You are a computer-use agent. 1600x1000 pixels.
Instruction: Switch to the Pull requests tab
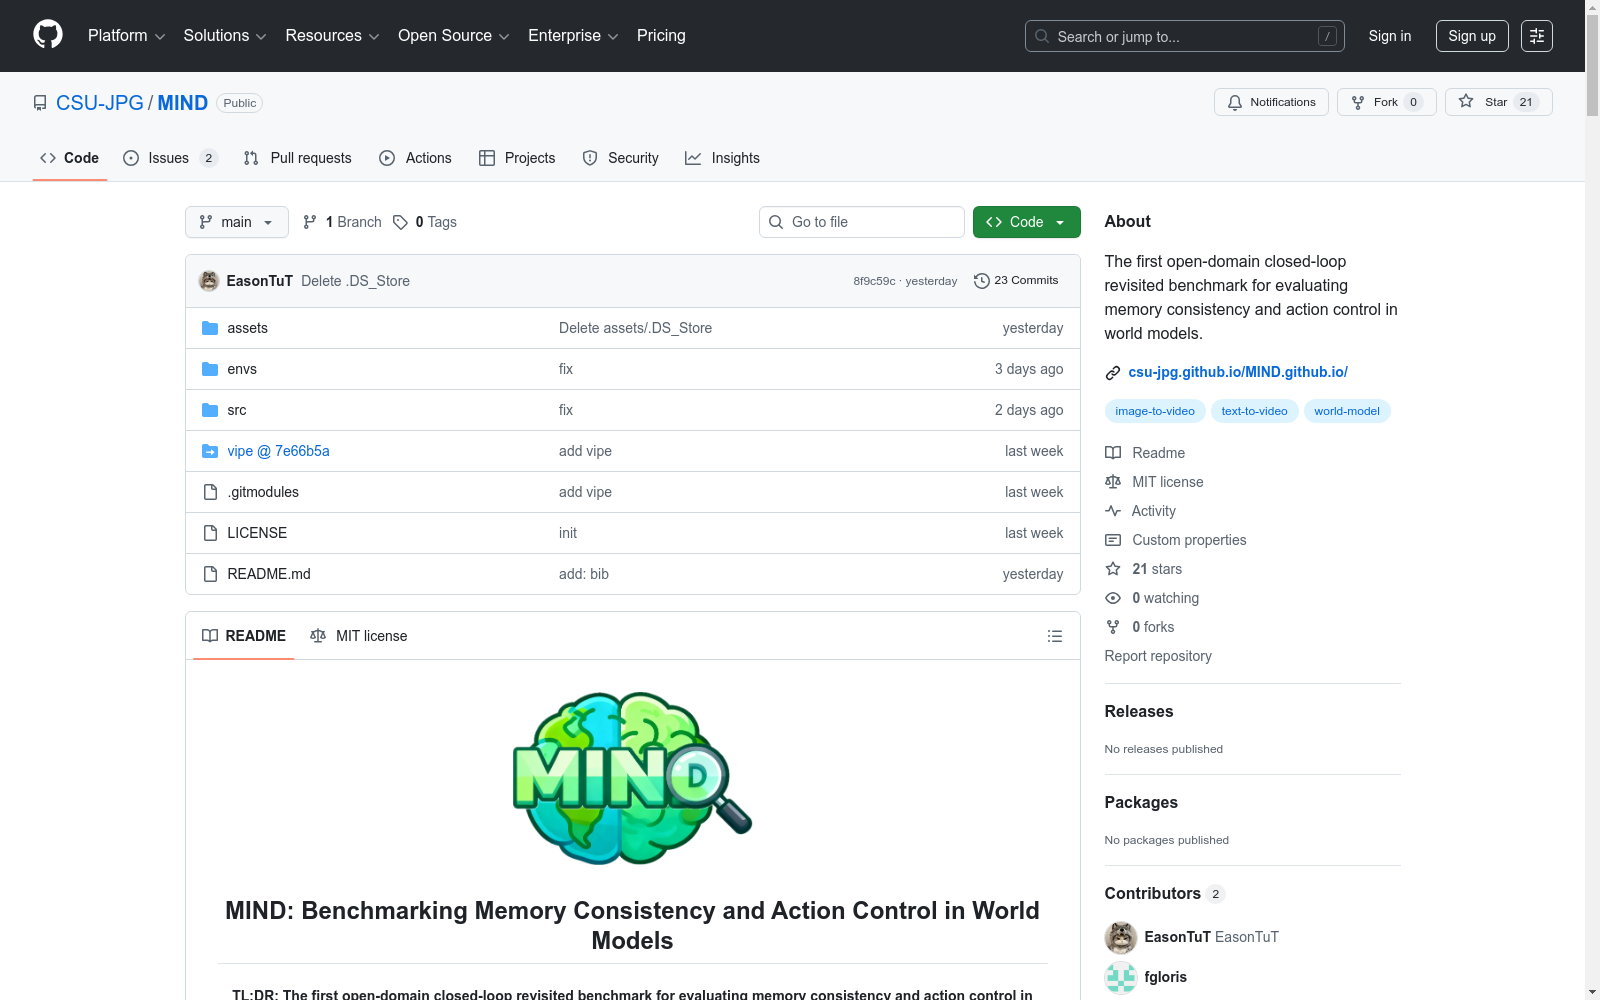[298, 158]
